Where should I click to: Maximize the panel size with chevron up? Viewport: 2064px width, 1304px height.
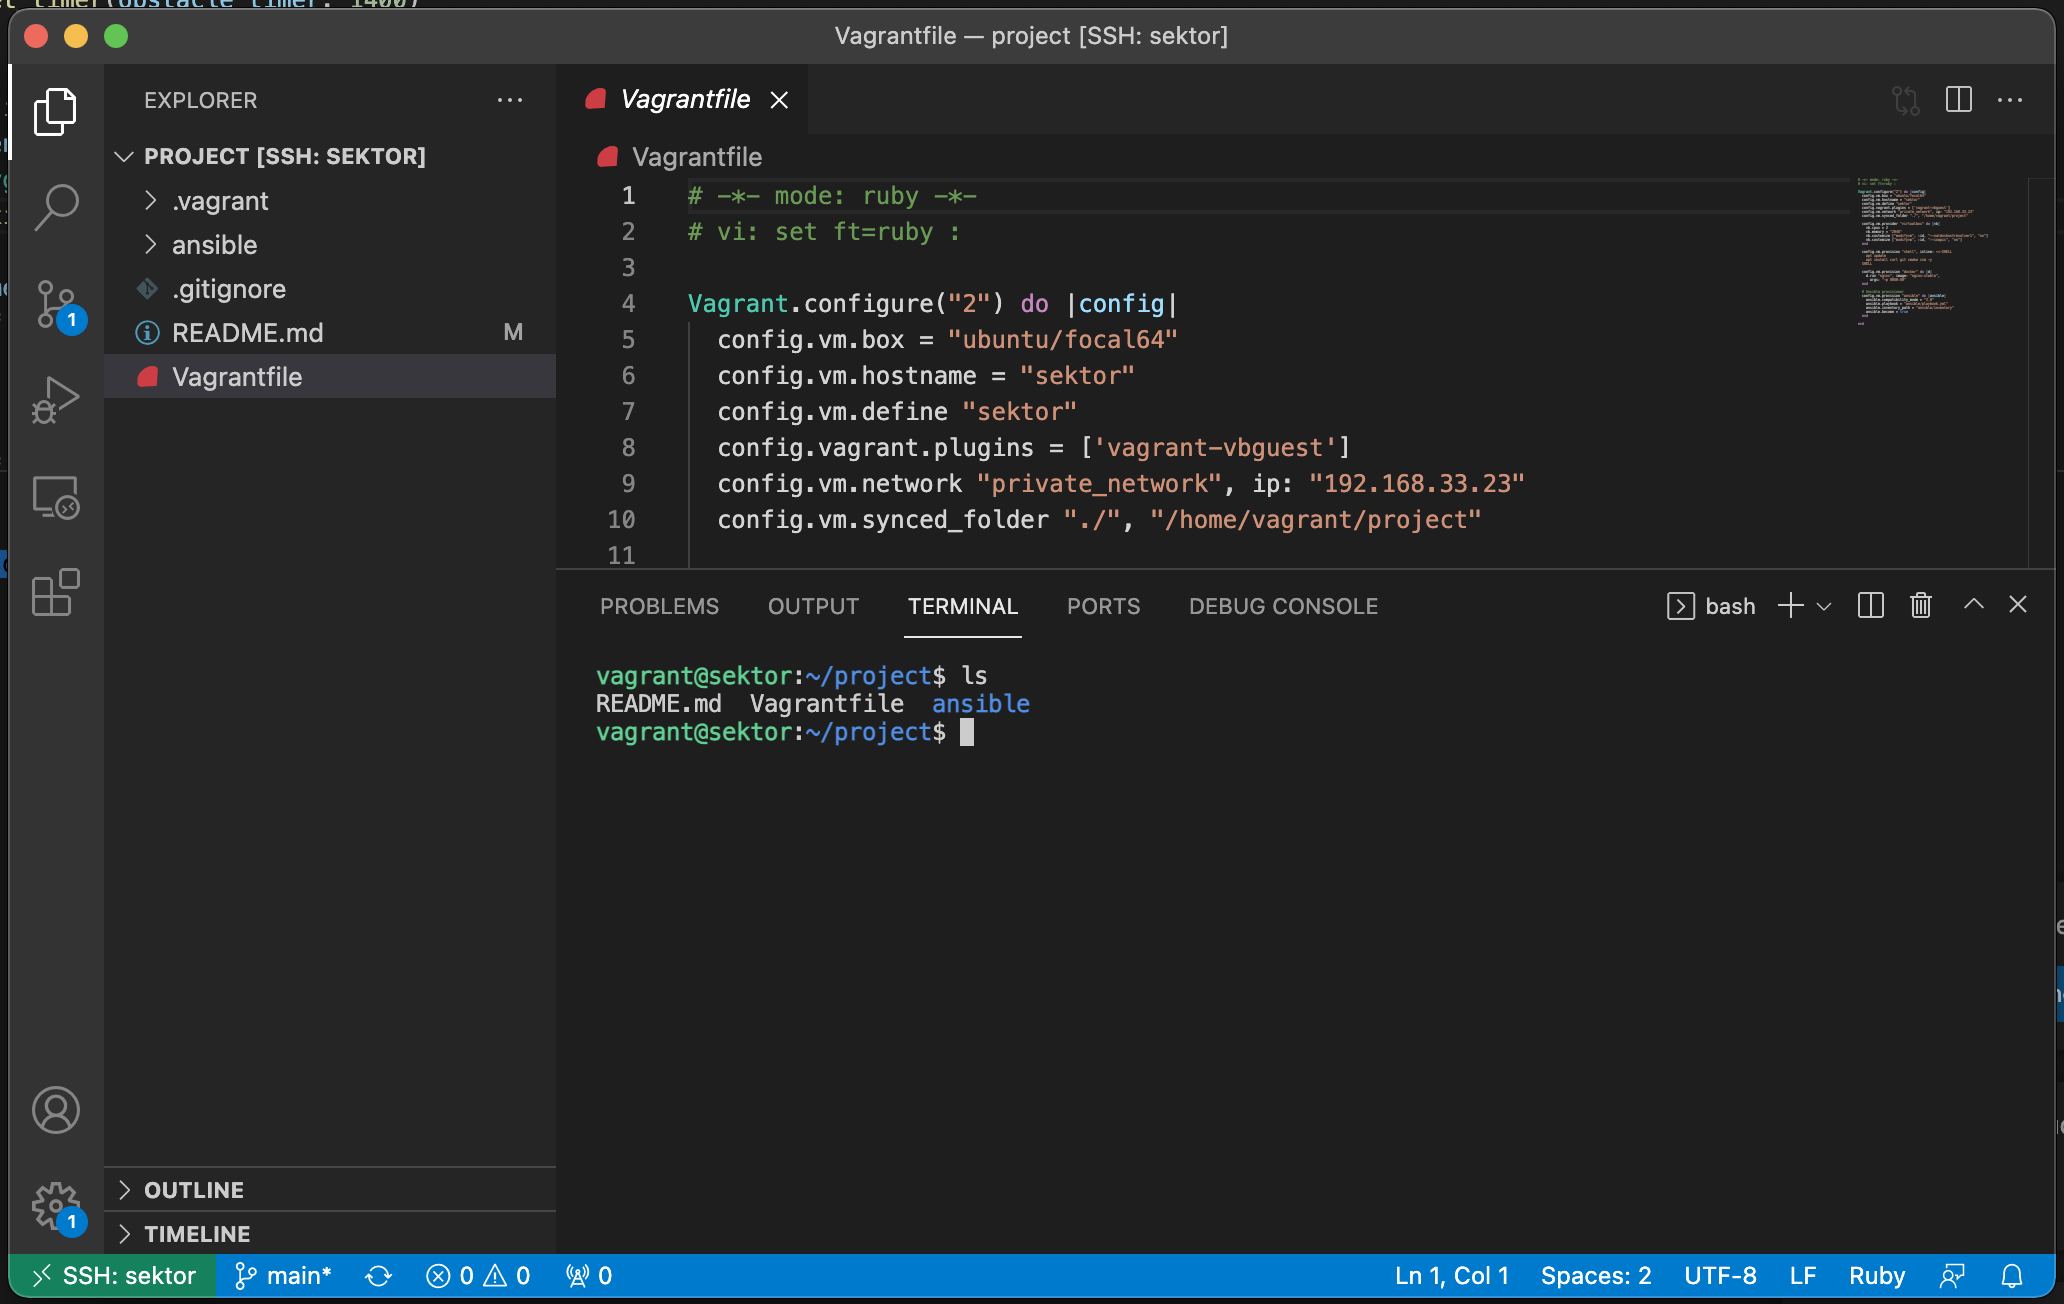[x=1973, y=604]
